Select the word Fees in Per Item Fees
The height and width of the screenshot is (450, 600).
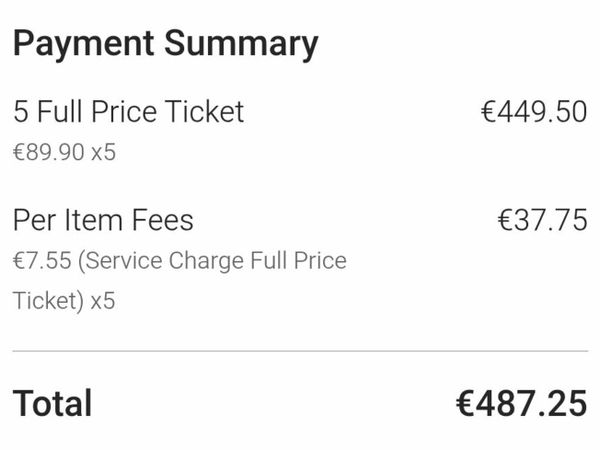coord(163,220)
